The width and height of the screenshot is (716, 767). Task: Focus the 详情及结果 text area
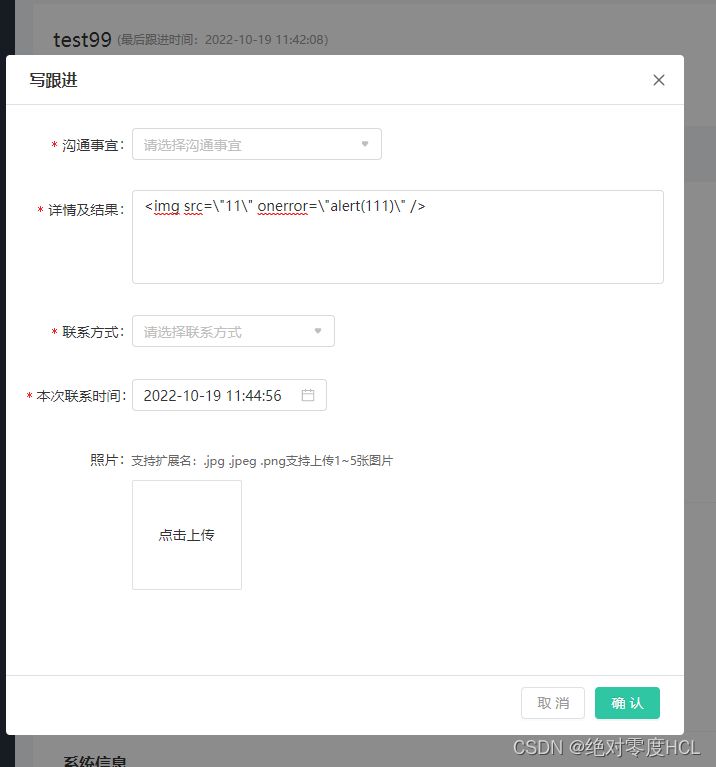click(x=398, y=237)
